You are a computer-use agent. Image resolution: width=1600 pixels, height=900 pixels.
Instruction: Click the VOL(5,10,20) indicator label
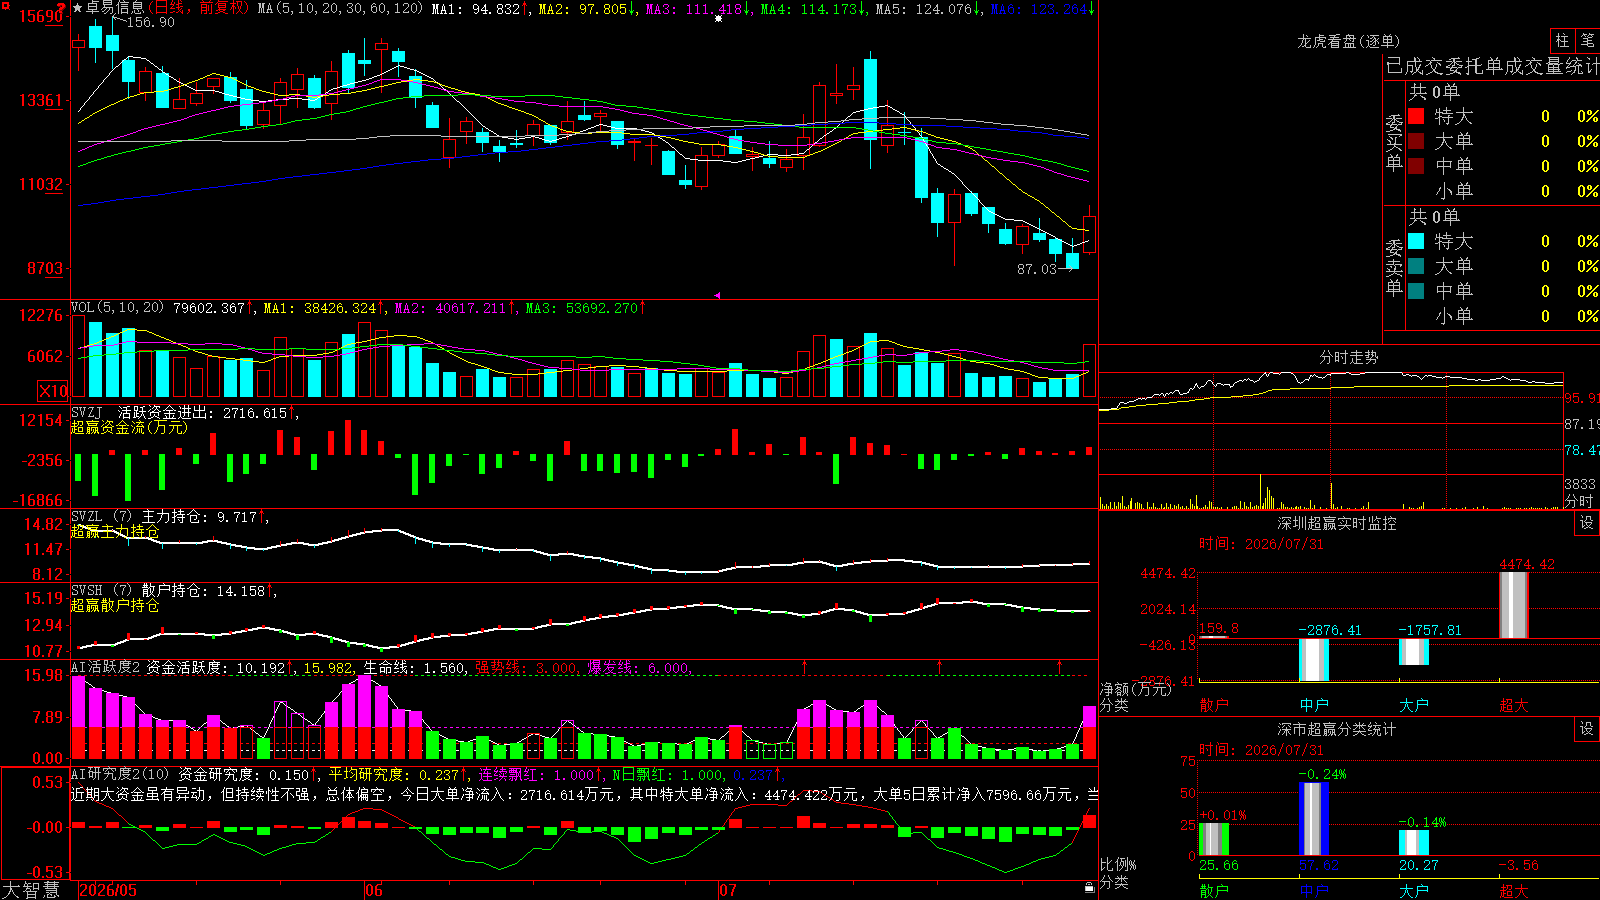pyautogui.click(x=118, y=308)
